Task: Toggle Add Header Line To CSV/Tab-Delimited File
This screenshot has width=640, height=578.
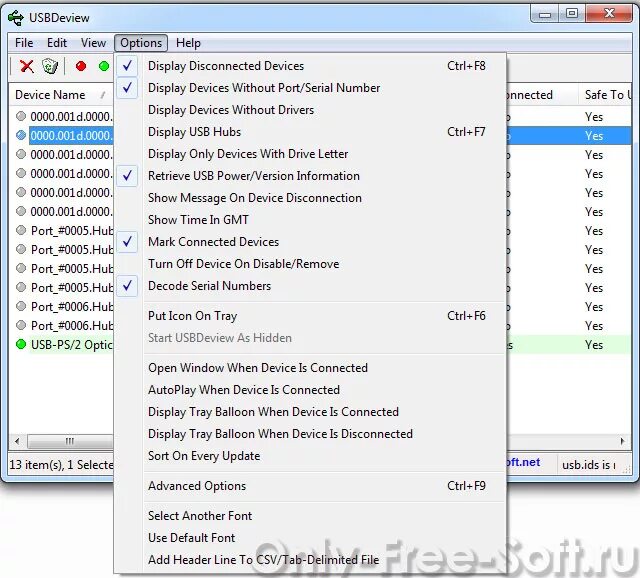Action: pos(311,560)
